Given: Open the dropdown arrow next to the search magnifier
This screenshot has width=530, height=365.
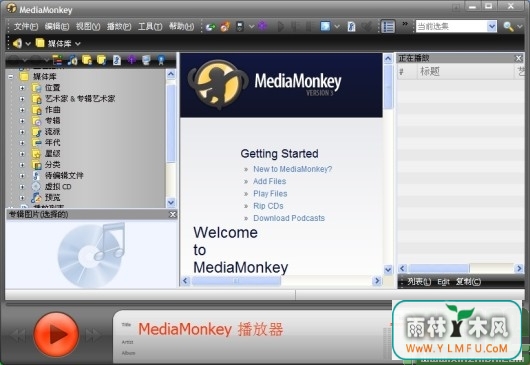Looking at the screenshot, I should tap(520, 26).
